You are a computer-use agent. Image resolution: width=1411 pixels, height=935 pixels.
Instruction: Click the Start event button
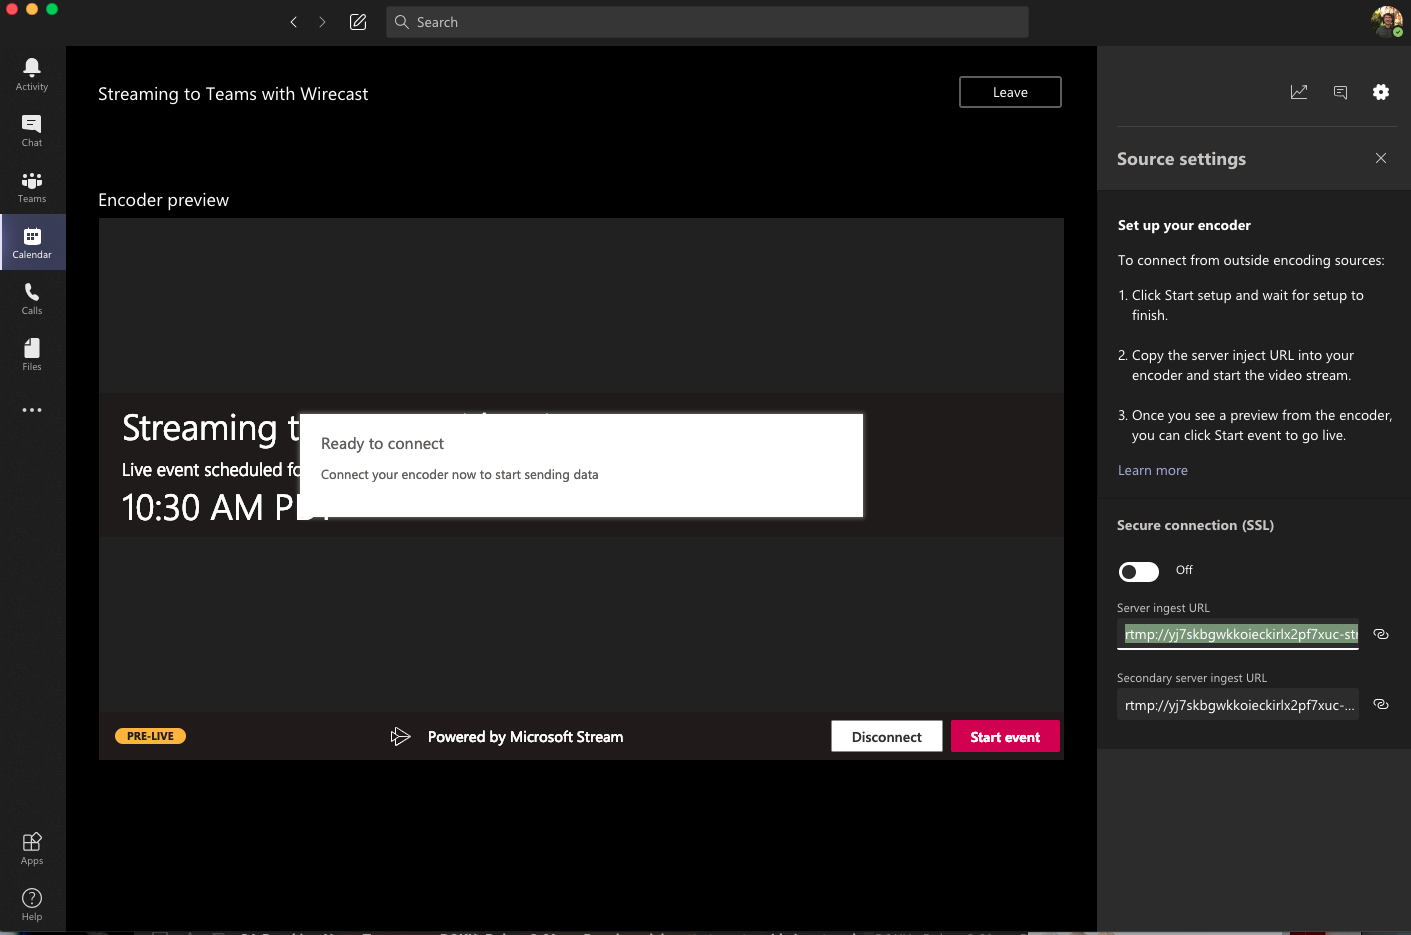pyautogui.click(x=1005, y=736)
